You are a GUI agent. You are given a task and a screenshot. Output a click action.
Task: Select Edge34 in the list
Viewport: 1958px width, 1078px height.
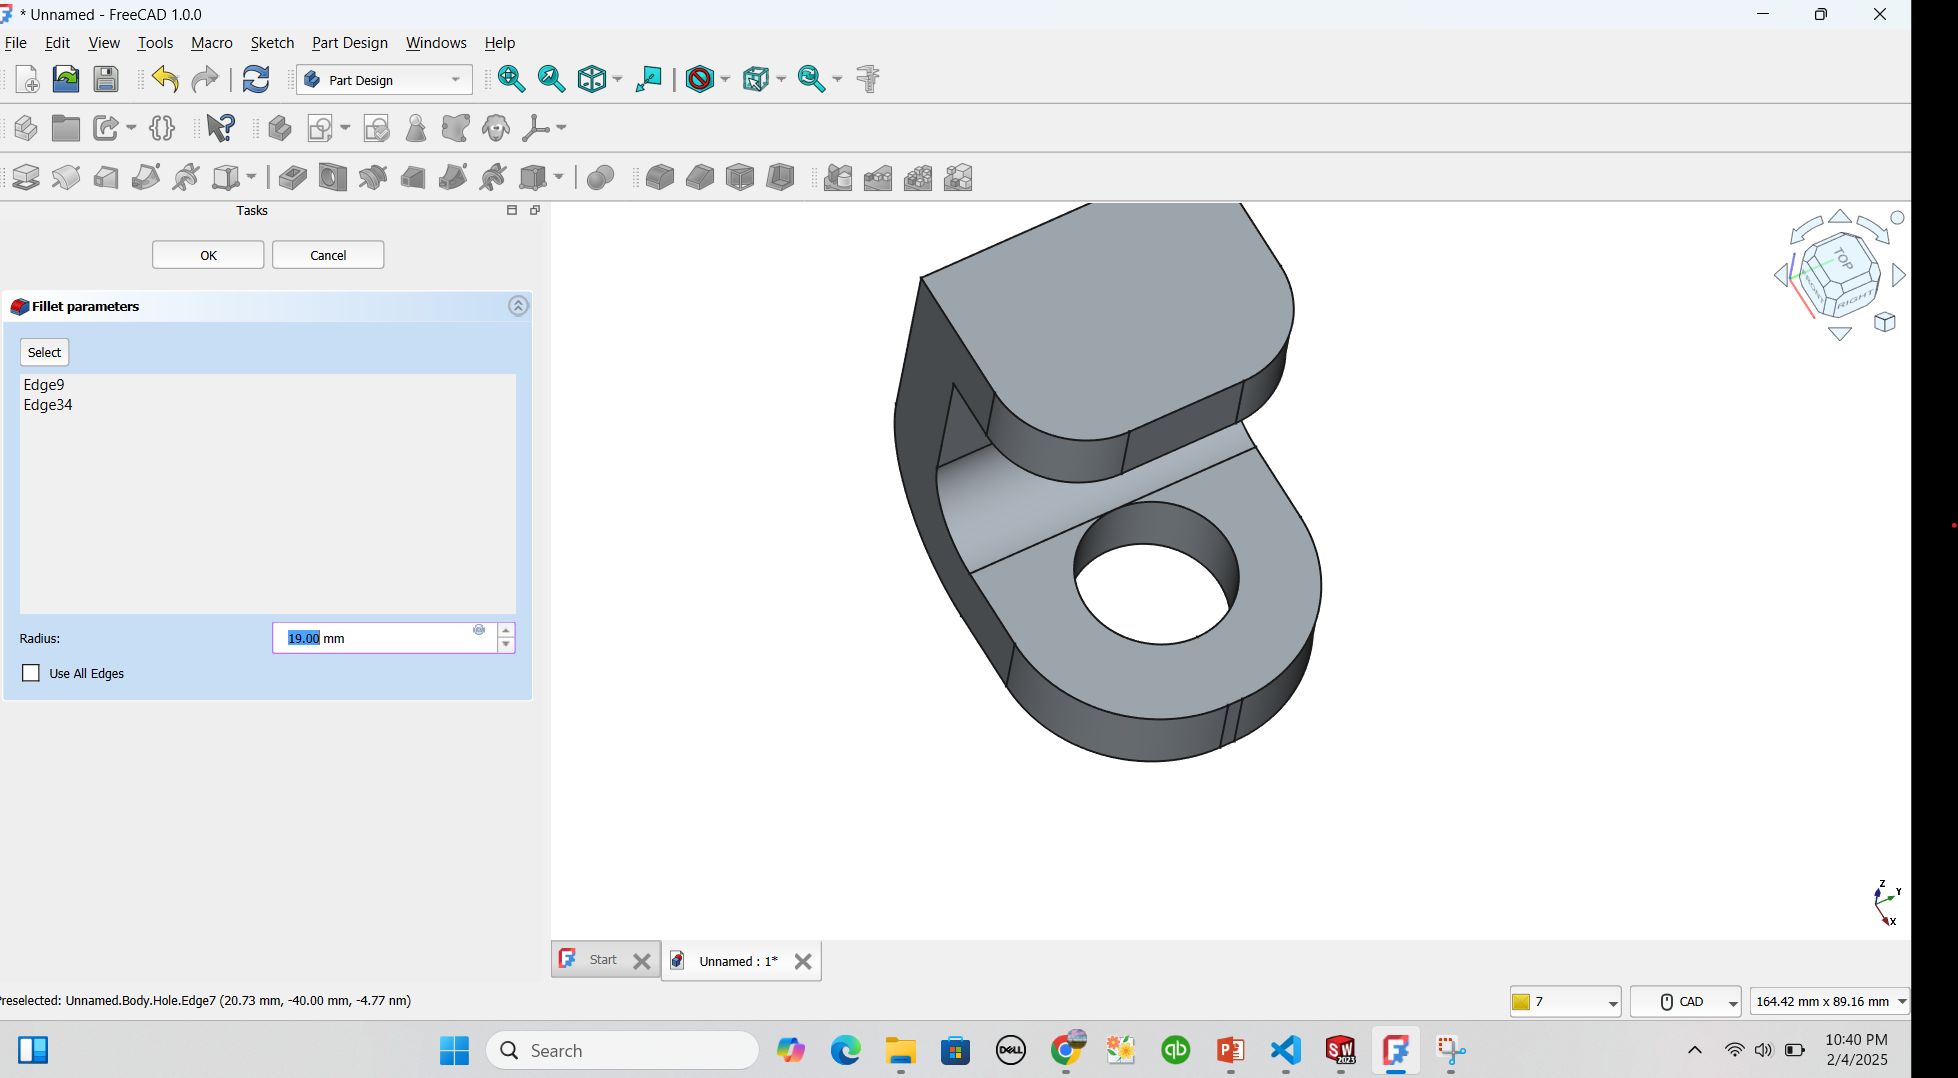click(x=48, y=405)
